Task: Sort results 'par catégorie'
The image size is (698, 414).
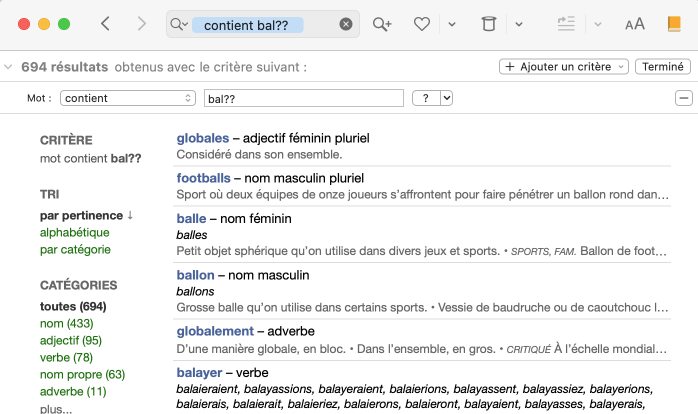Action: point(75,249)
